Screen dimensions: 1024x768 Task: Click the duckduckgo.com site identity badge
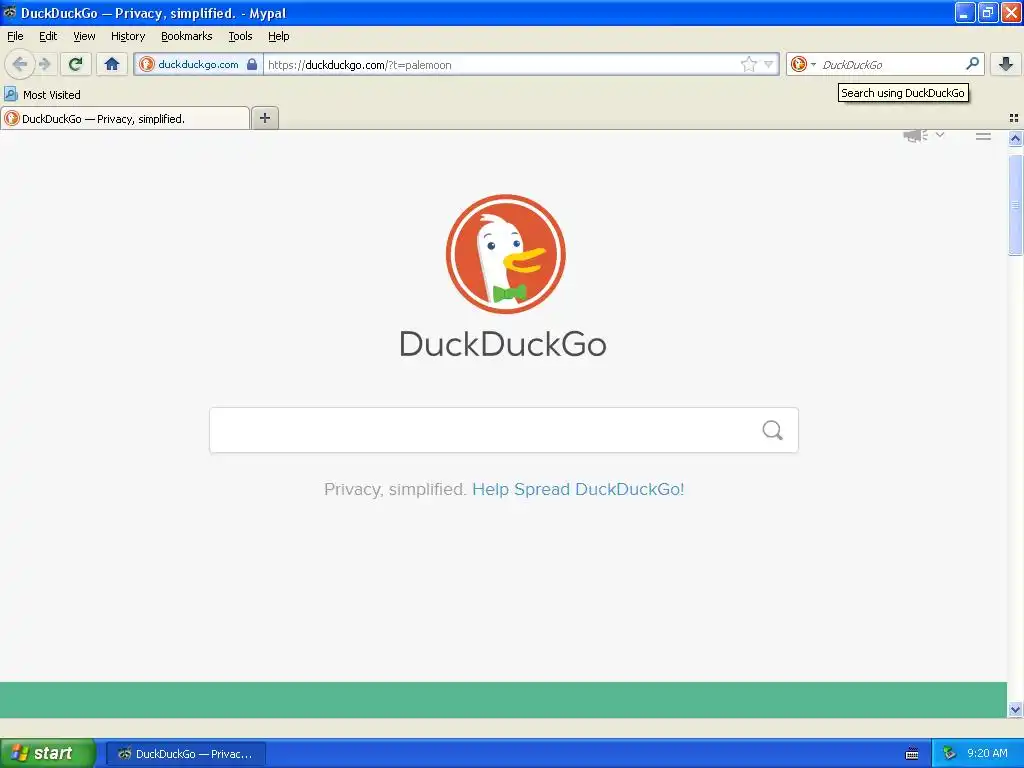tap(198, 64)
